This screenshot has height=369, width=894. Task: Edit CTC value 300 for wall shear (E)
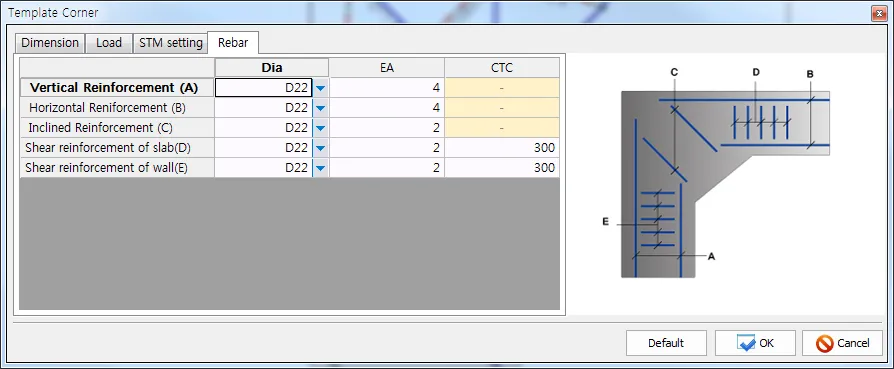pos(502,168)
